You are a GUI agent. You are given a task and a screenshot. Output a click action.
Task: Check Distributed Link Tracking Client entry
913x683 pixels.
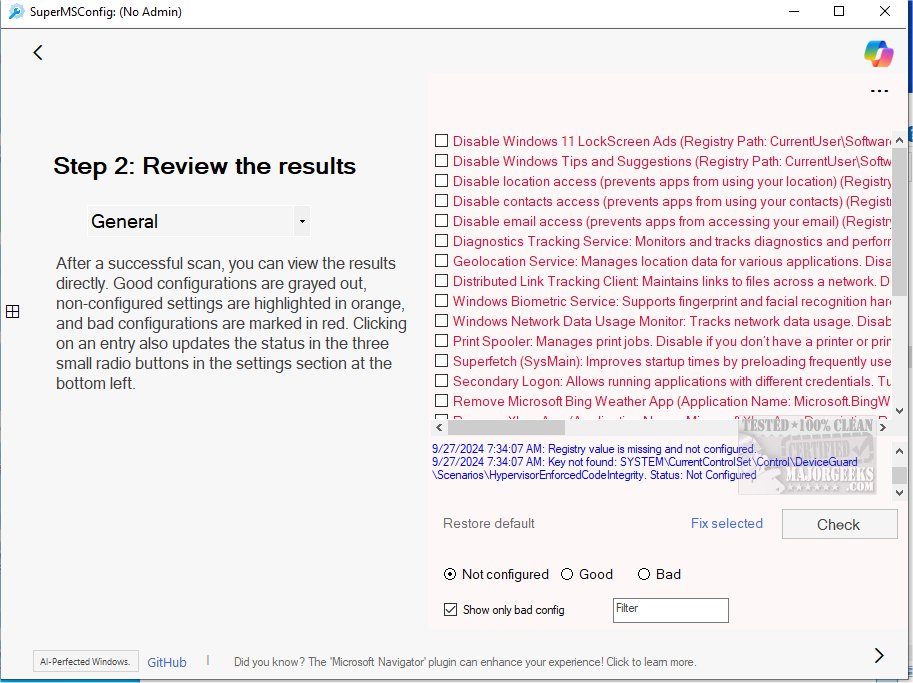(x=441, y=281)
